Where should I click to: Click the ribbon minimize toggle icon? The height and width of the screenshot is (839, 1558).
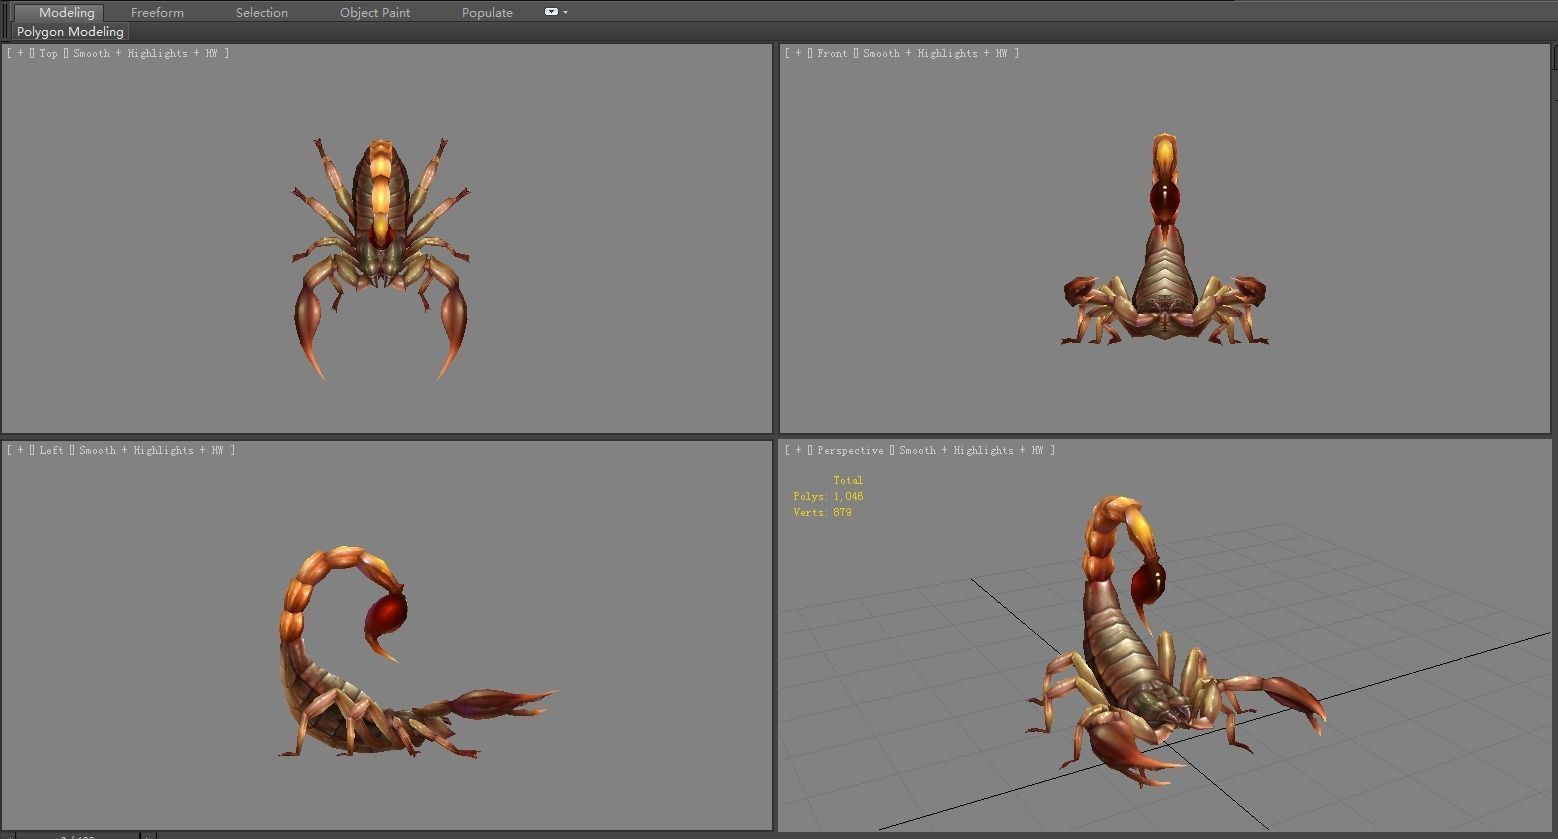[551, 12]
